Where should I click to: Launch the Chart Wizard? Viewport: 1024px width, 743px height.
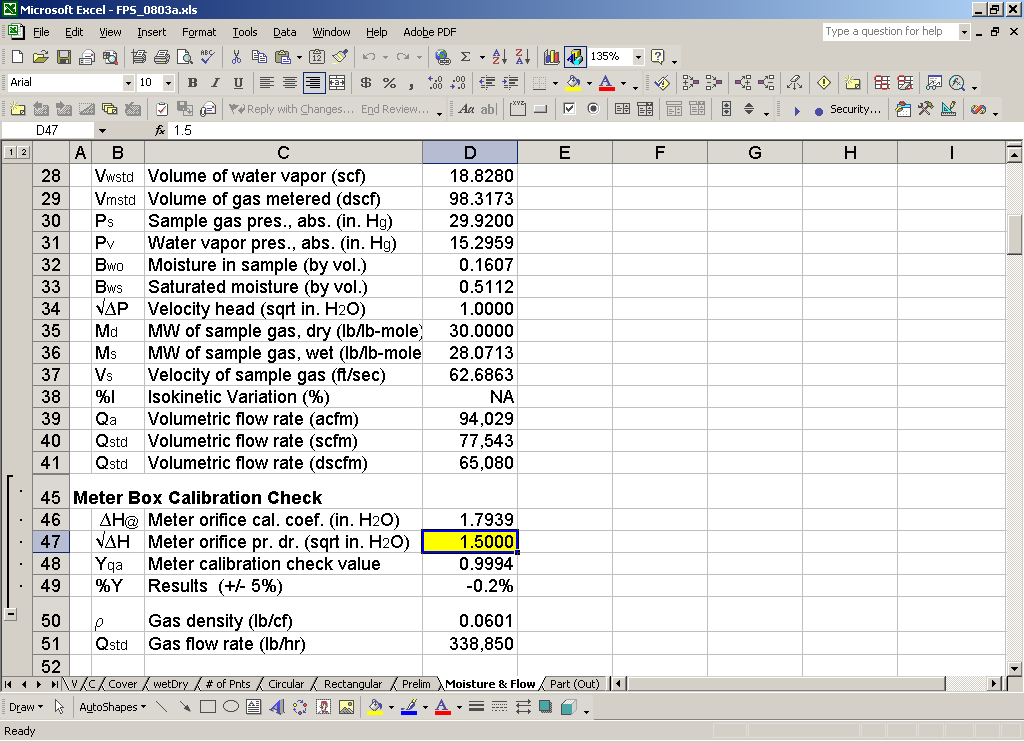552,57
